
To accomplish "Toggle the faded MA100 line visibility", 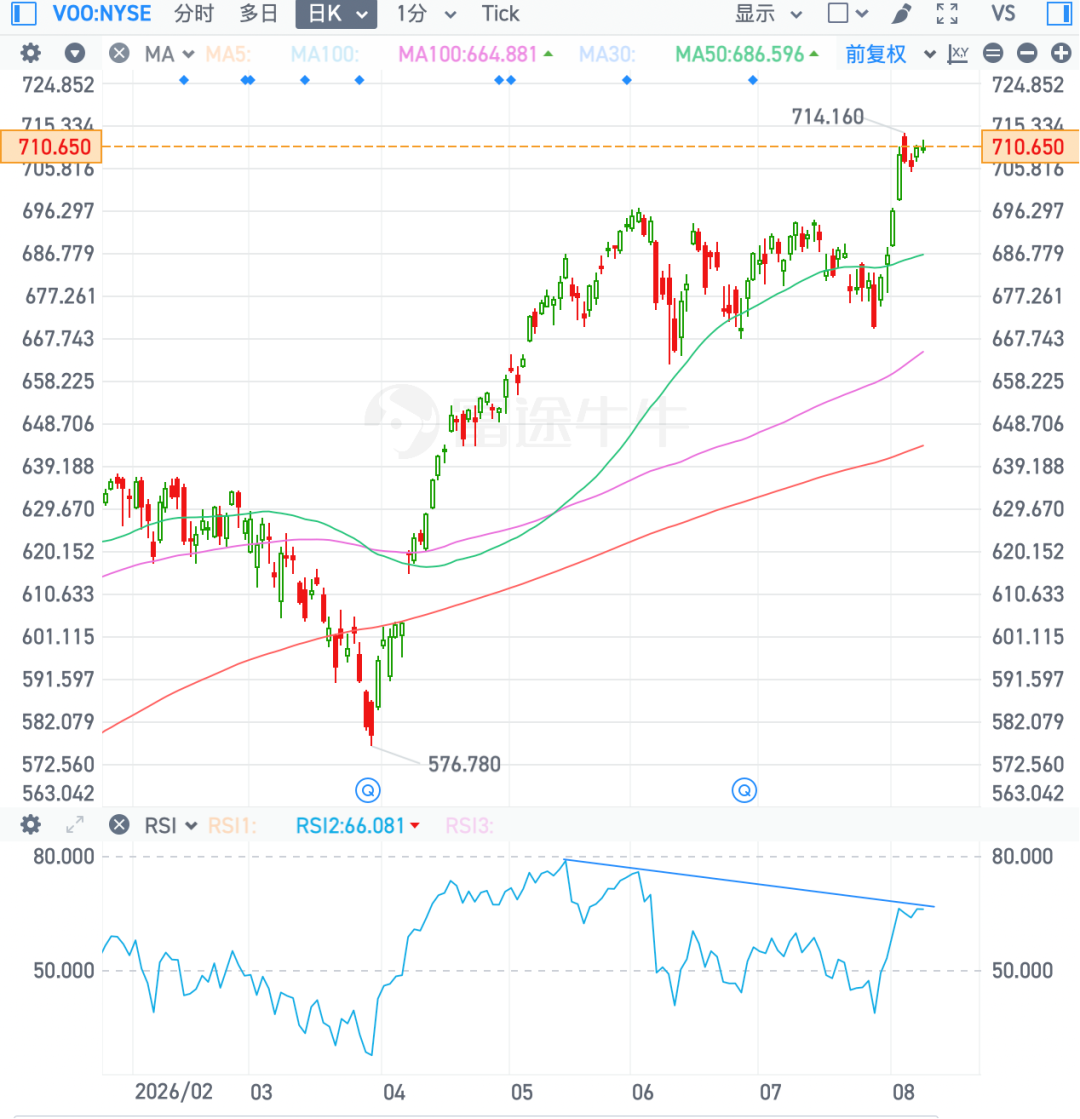I will coord(325,54).
